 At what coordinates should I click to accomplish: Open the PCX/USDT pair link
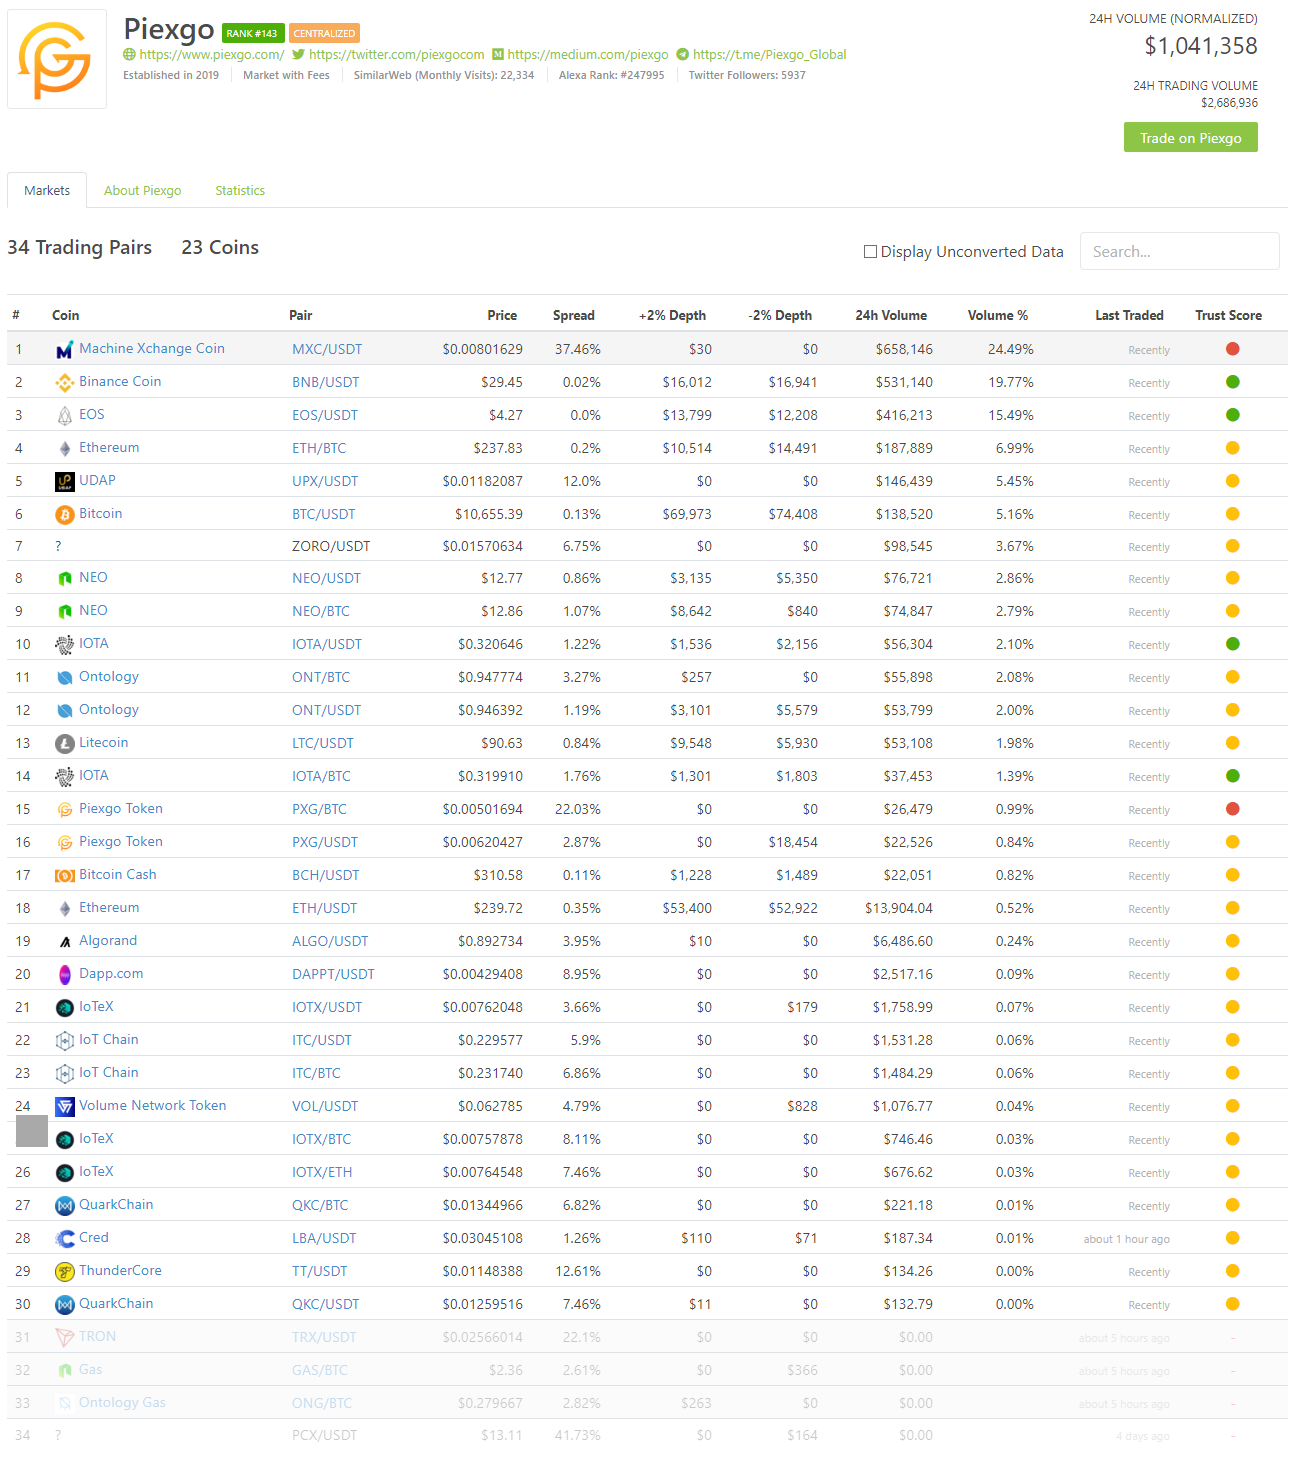324,1436
